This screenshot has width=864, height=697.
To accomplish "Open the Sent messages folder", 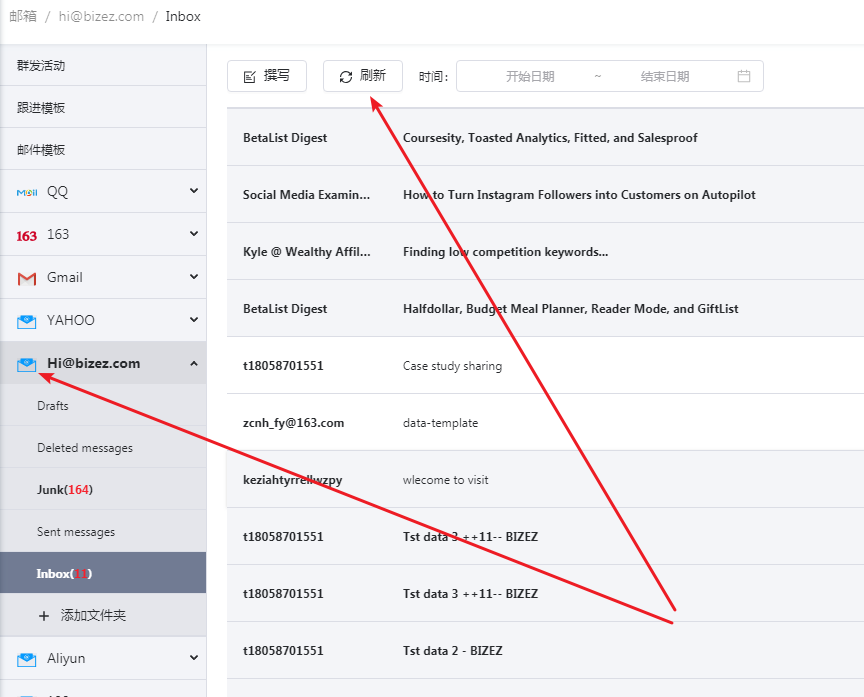I will tap(76, 532).
